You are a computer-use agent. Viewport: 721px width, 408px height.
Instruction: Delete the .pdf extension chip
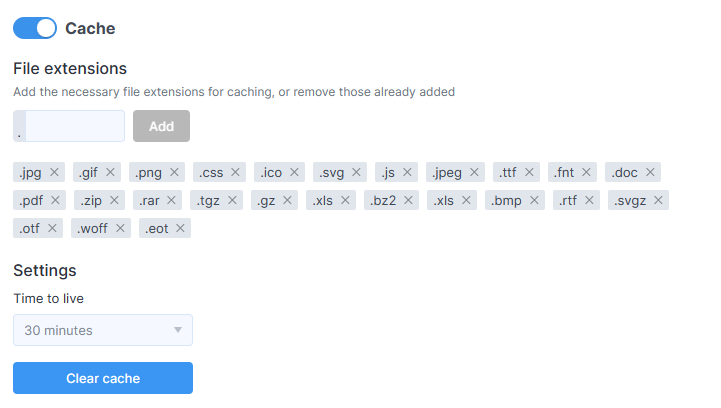tap(55, 200)
